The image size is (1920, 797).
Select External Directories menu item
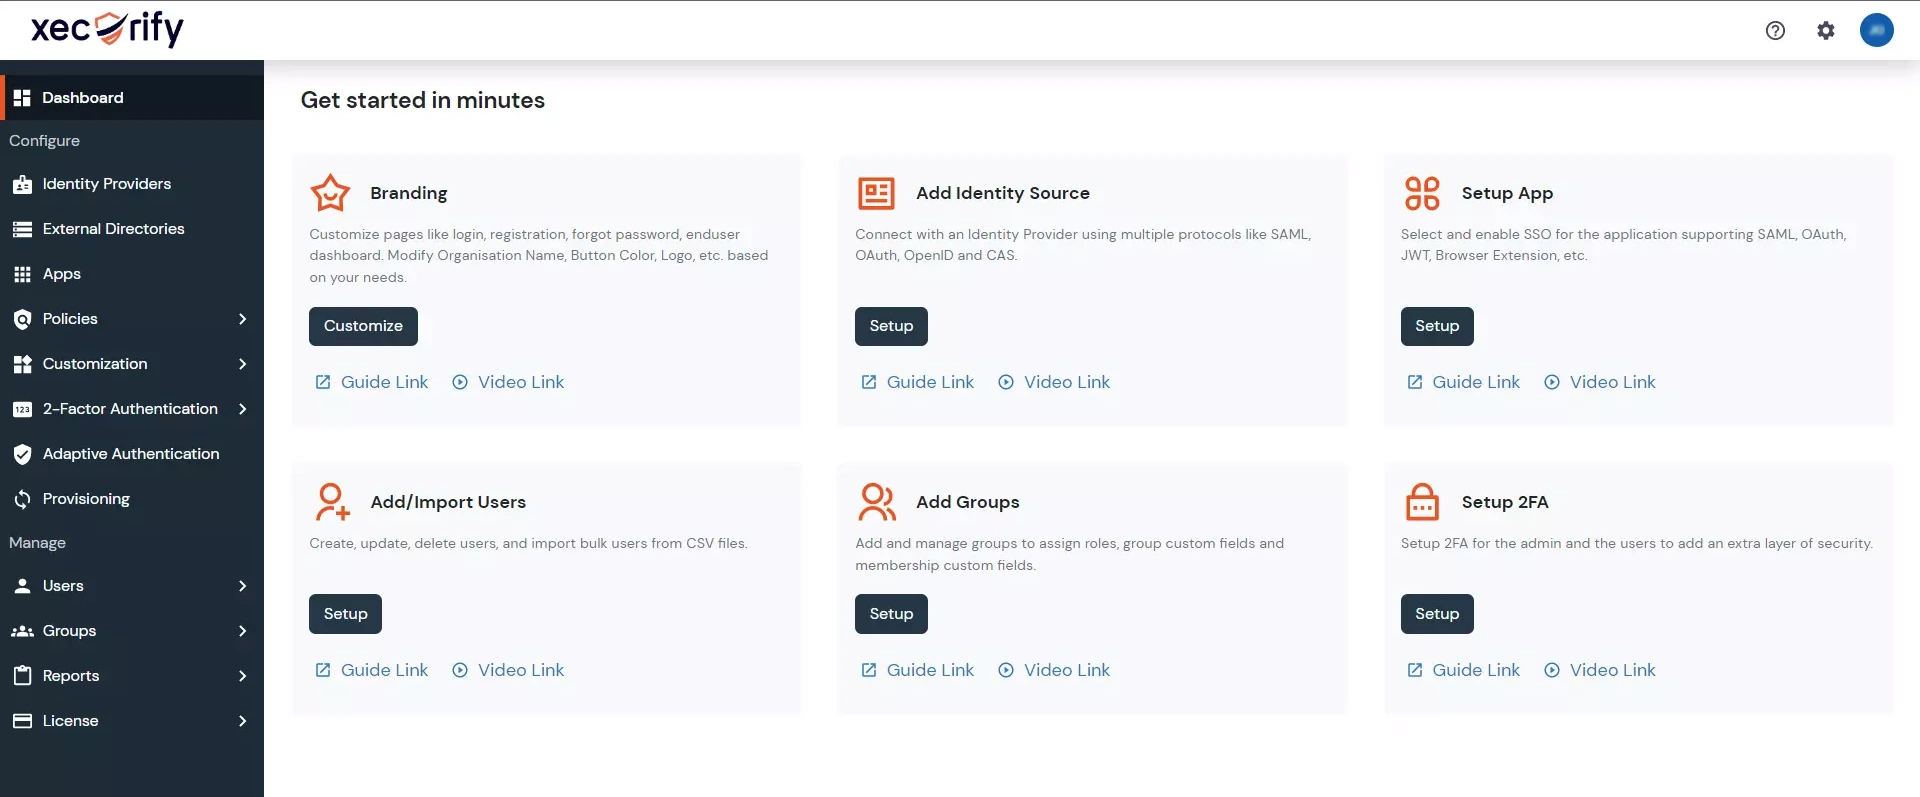coord(113,229)
